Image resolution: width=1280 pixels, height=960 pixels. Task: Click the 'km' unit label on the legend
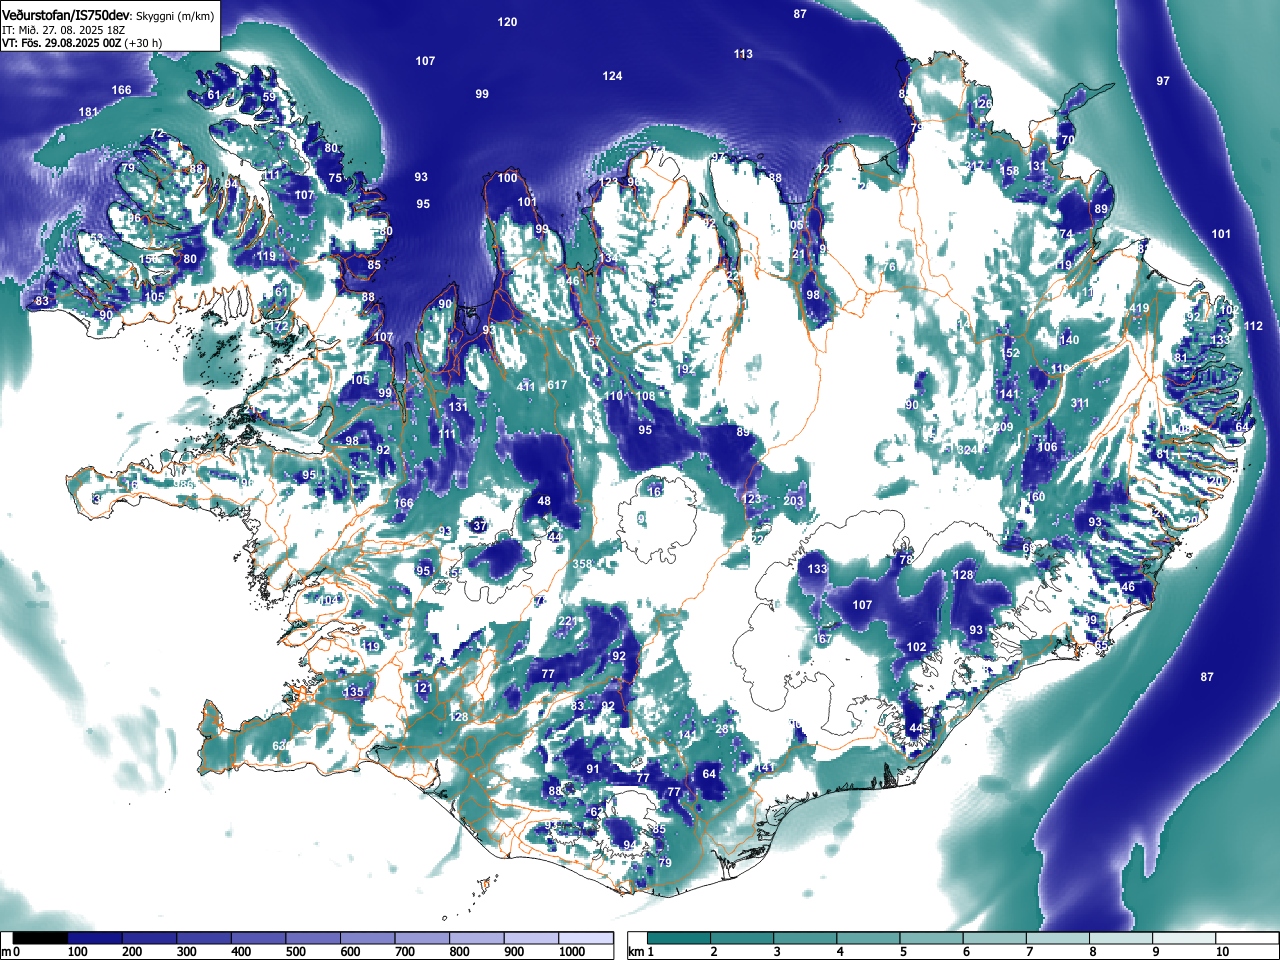click(x=636, y=952)
